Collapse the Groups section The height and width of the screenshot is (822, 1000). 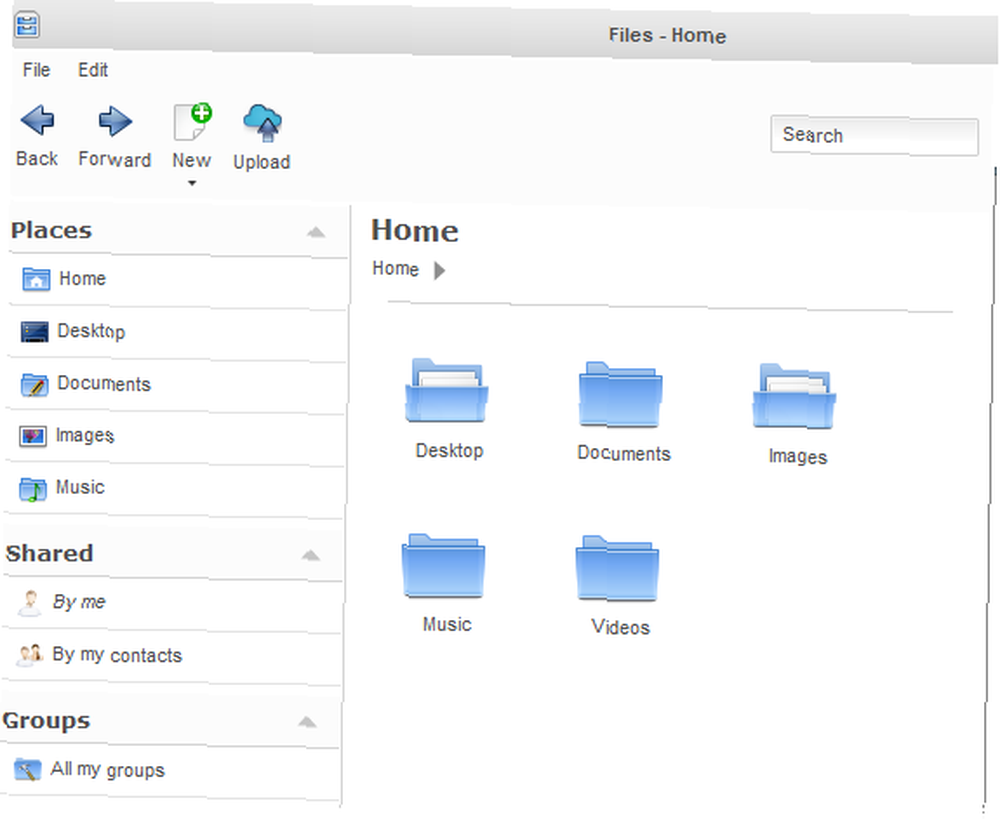point(307,722)
